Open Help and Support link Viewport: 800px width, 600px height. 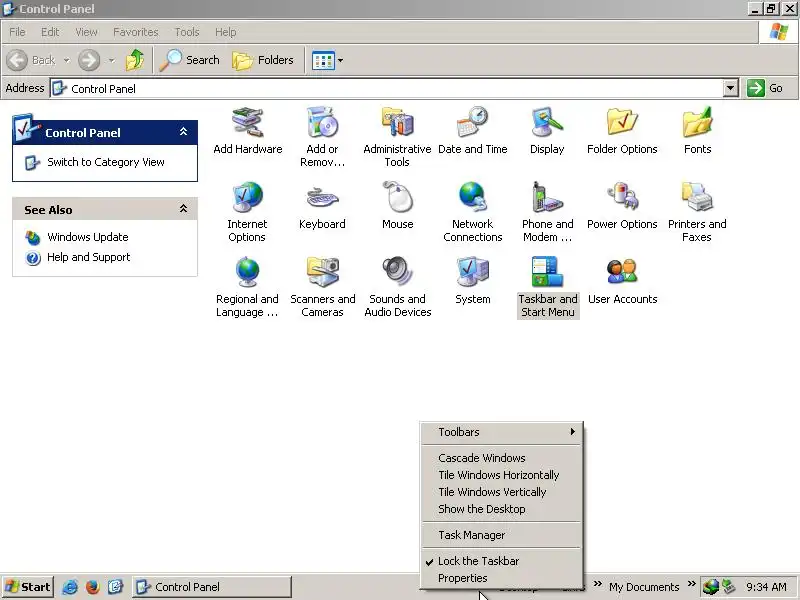(x=88, y=257)
